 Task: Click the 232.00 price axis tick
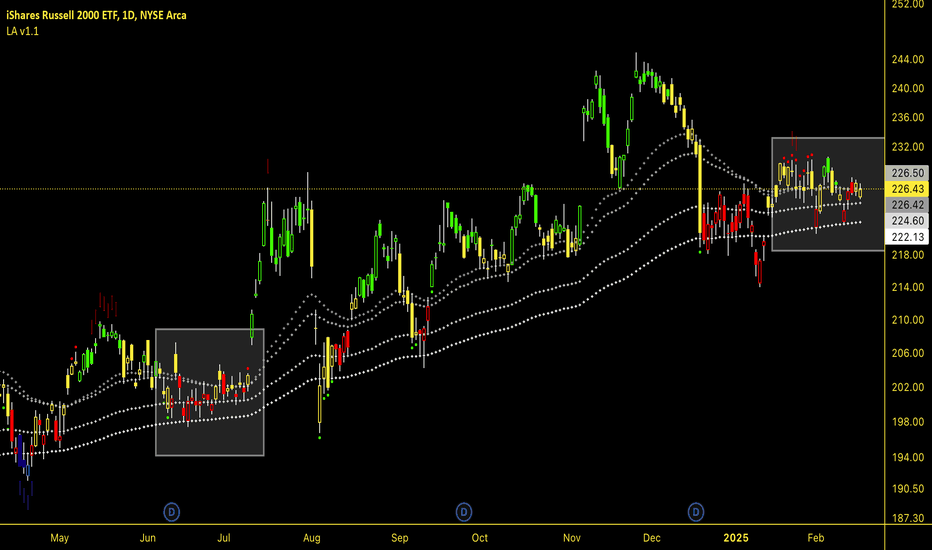[x=908, y=147]
